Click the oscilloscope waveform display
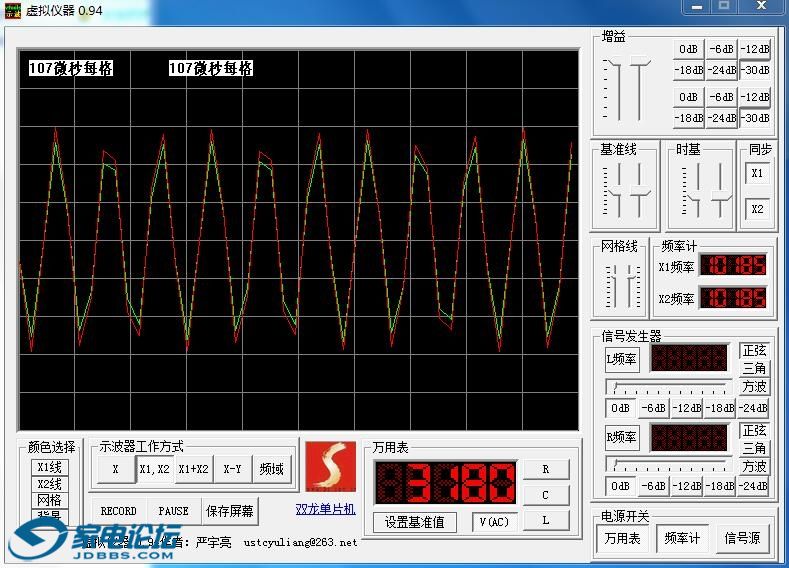 [299, 239]
